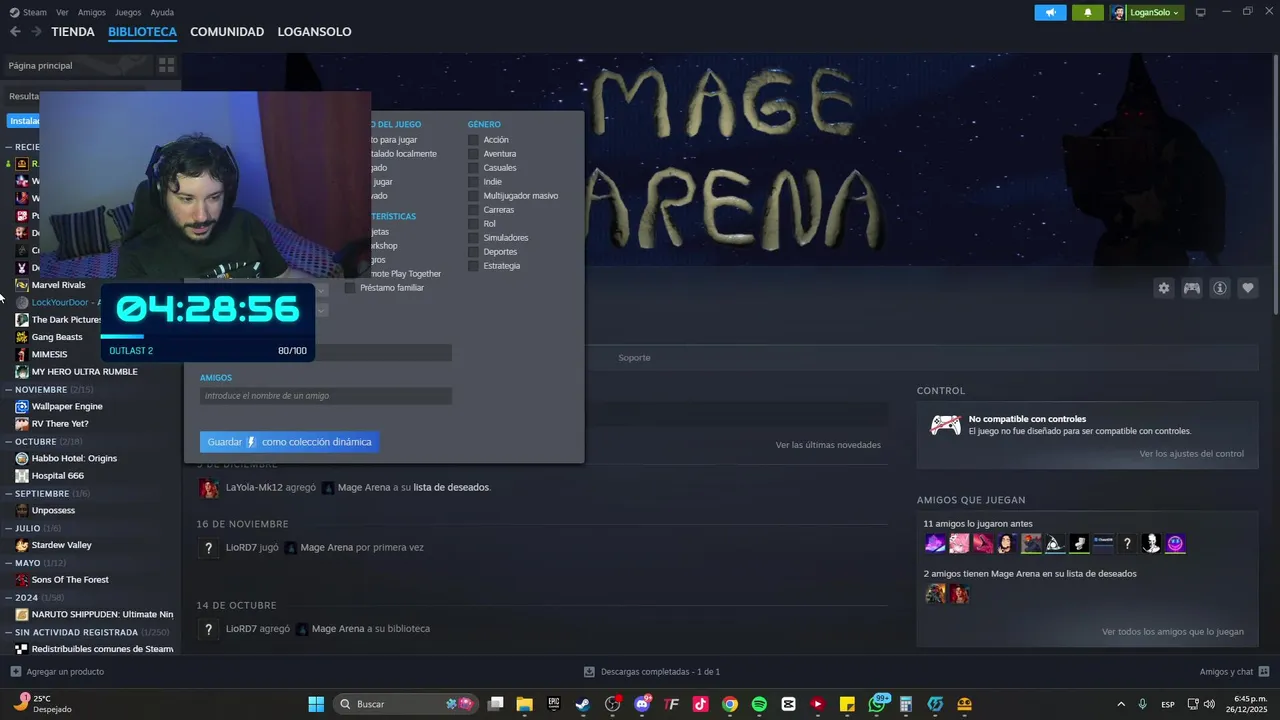Open Ver todos los amigos que lo juegan
1280x720 pixels.
click(x=1173, y=632)
